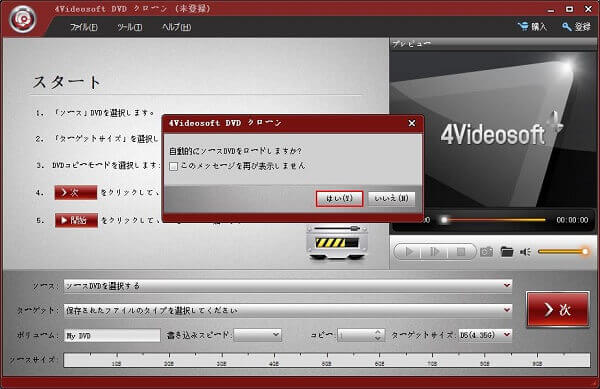Open the shopping cart purchase icon
The height and width of the screenshot is (389, 600).
tap(523, 26)
